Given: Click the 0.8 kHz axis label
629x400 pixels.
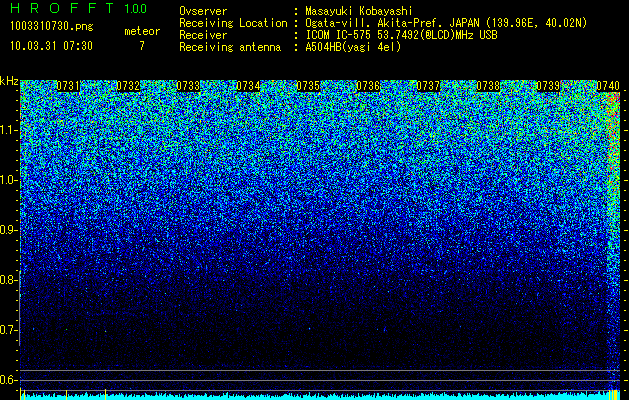Looking at the screenshot, I should click(7, 280).
